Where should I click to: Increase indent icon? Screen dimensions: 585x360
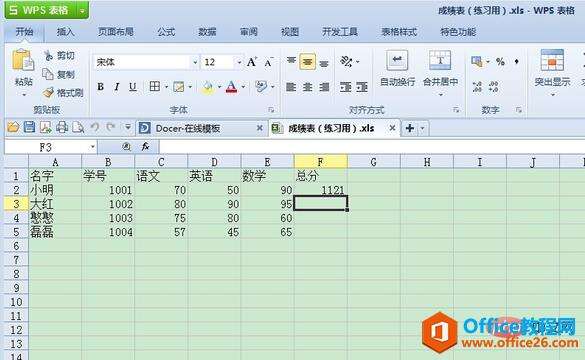362,87
